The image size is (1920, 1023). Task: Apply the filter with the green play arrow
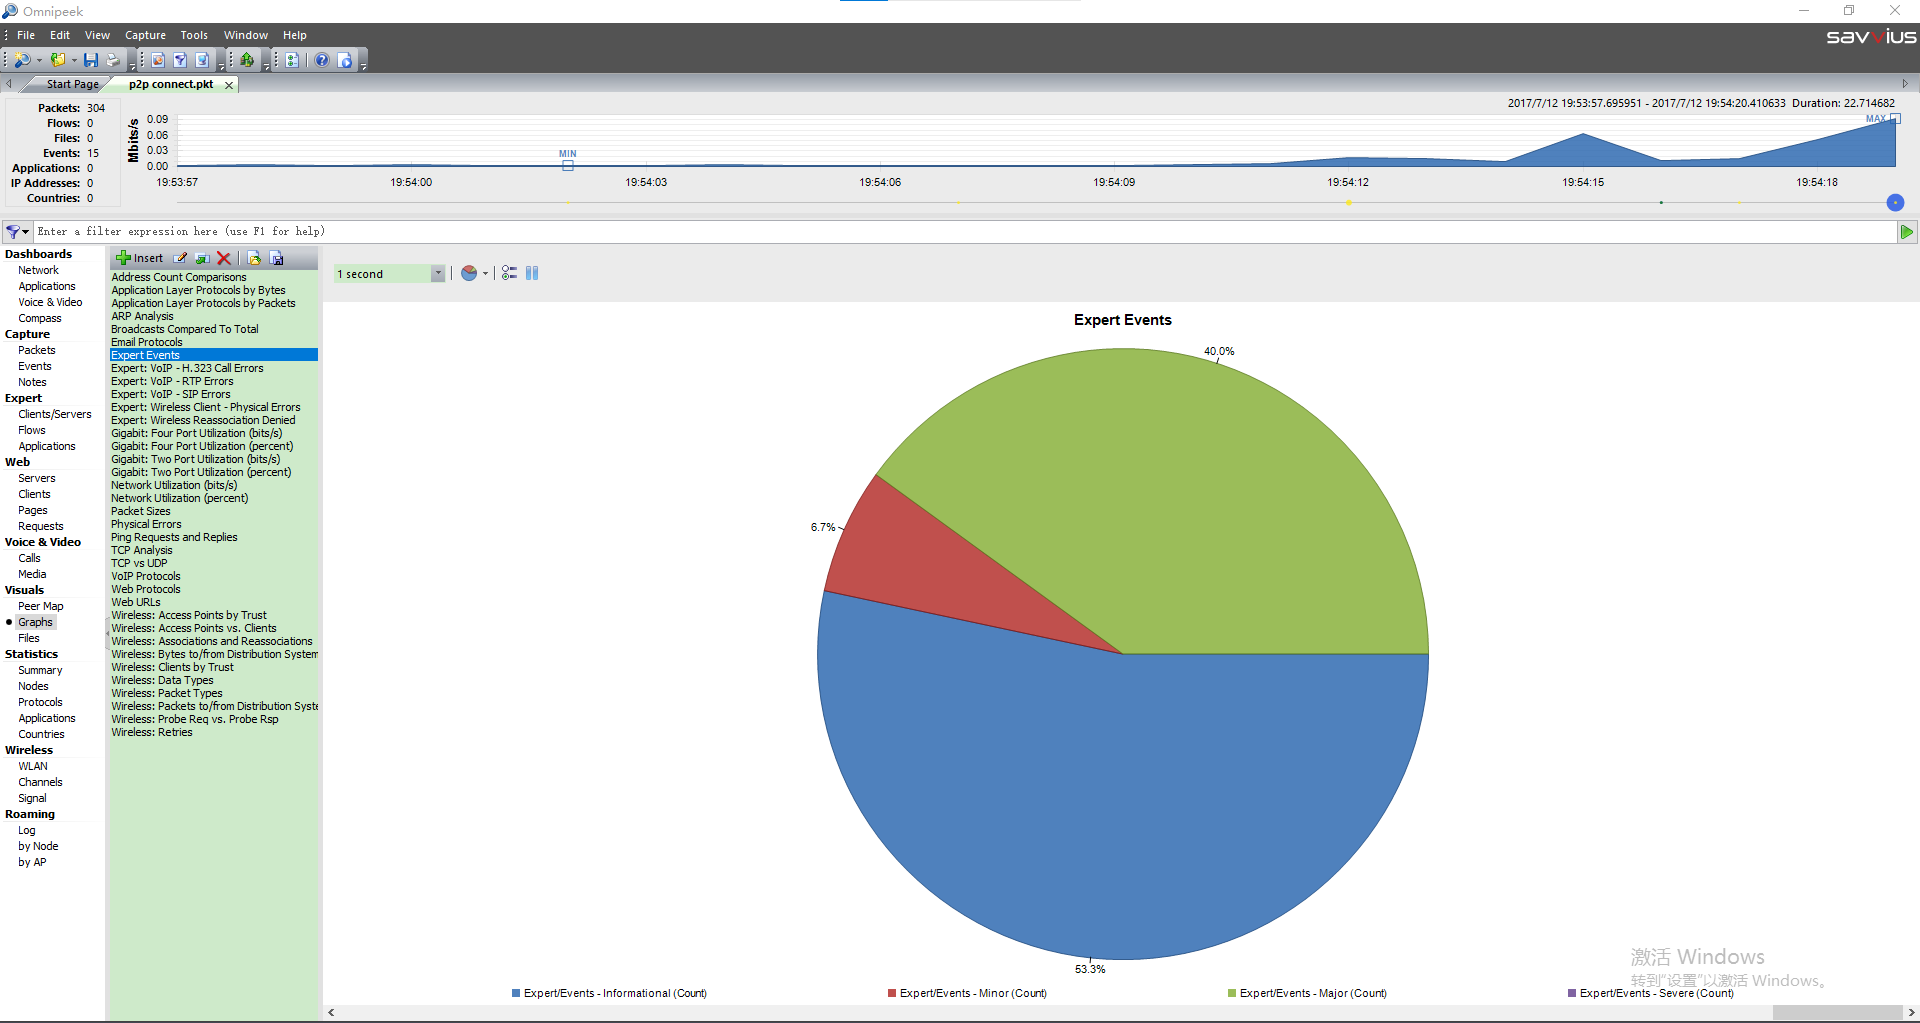tap(1906, 232)
